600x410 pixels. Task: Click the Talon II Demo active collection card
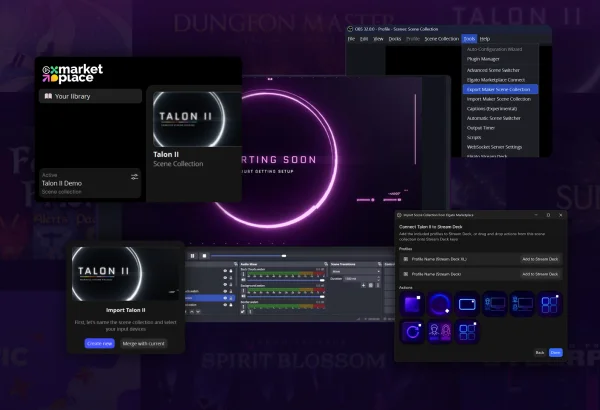[x=90, y=183]
